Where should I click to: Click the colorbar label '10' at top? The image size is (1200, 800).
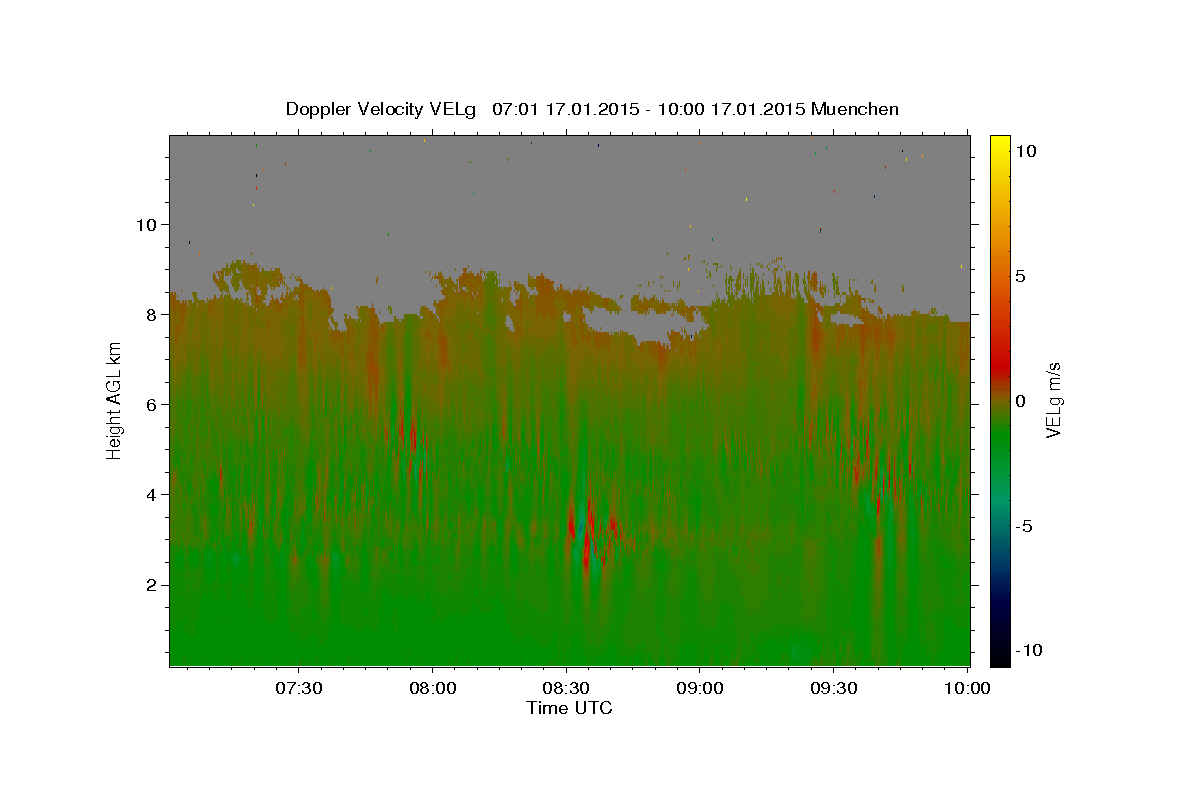pyautogui.click(x=1026, y=151)
